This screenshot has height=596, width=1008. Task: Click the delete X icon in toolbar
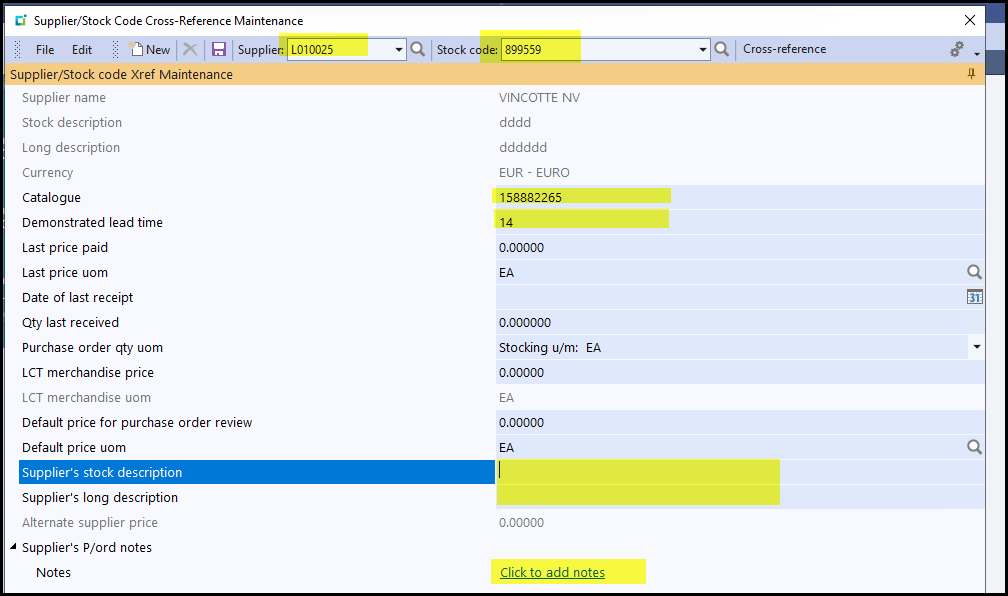coord(190,49)
